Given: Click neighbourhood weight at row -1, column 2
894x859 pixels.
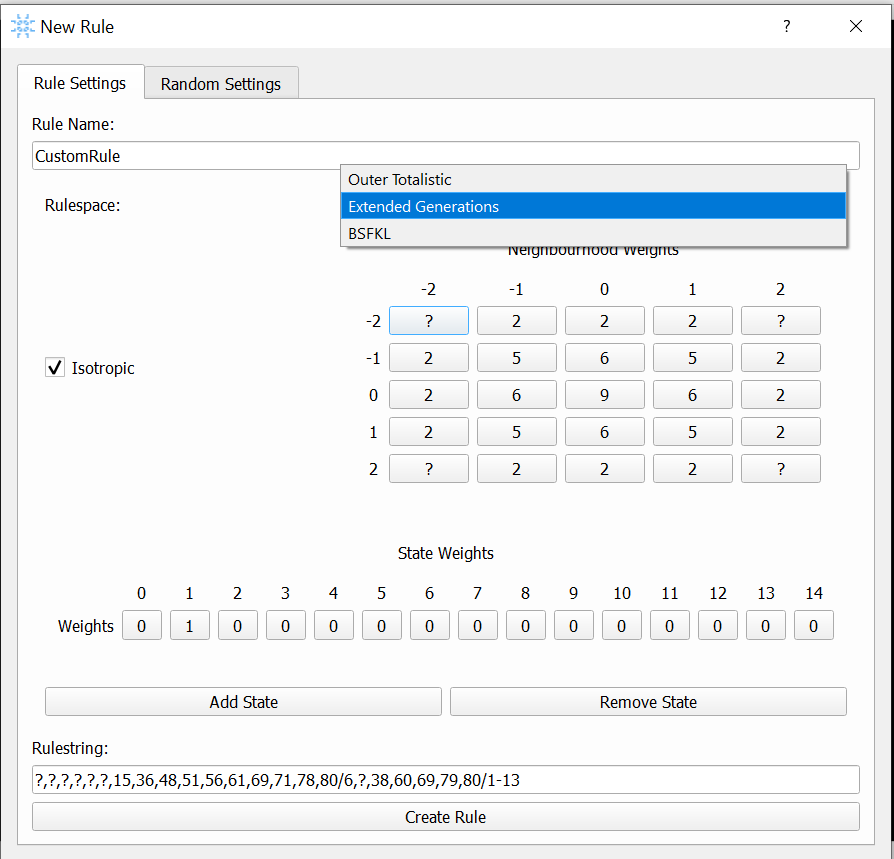Looking at the screenshot, I should 781,358.
